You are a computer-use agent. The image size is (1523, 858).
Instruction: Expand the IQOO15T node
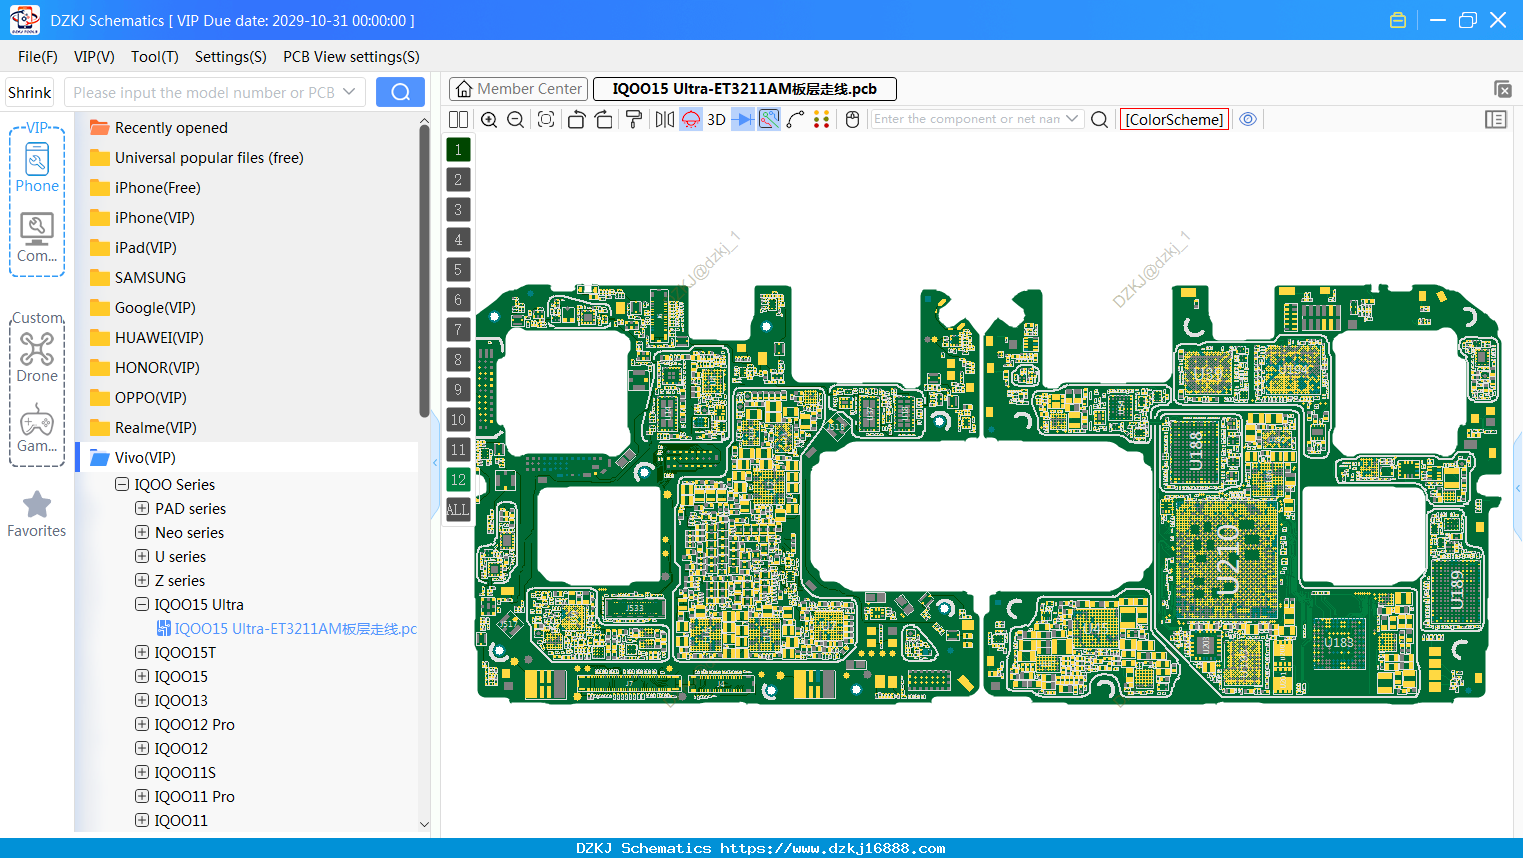pos(142,652)
